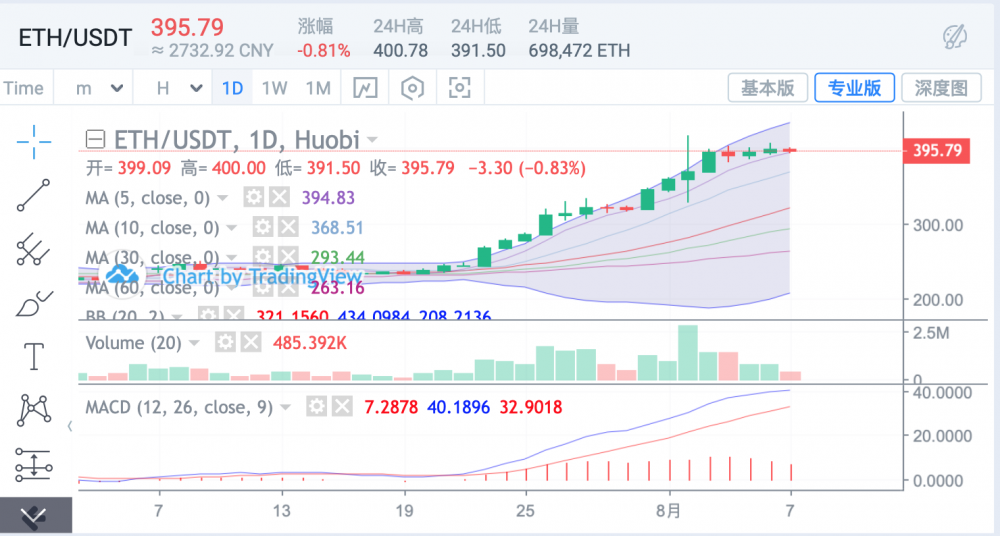Toggle fullscreen chart mode icon
The width and height of the screenshot is (1000, 536).
(x=460, y=87)
